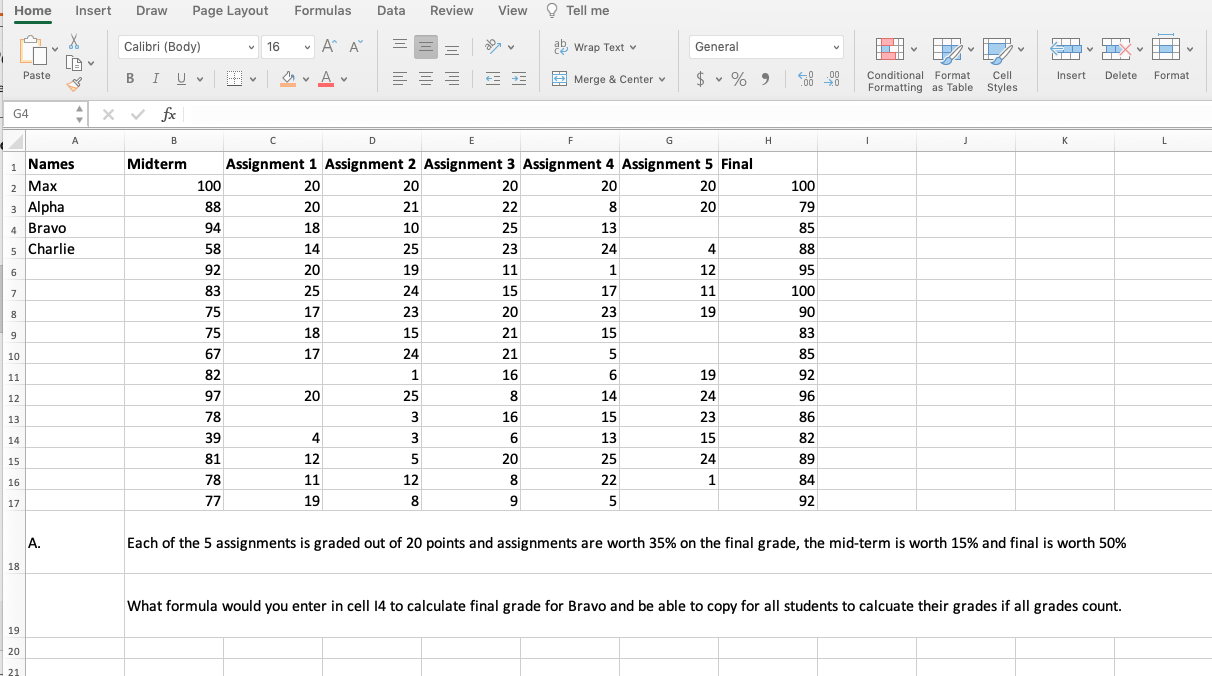Click the Comma style icon
The height and width of the screenshot is (676, 1212).
click(765, 79)
